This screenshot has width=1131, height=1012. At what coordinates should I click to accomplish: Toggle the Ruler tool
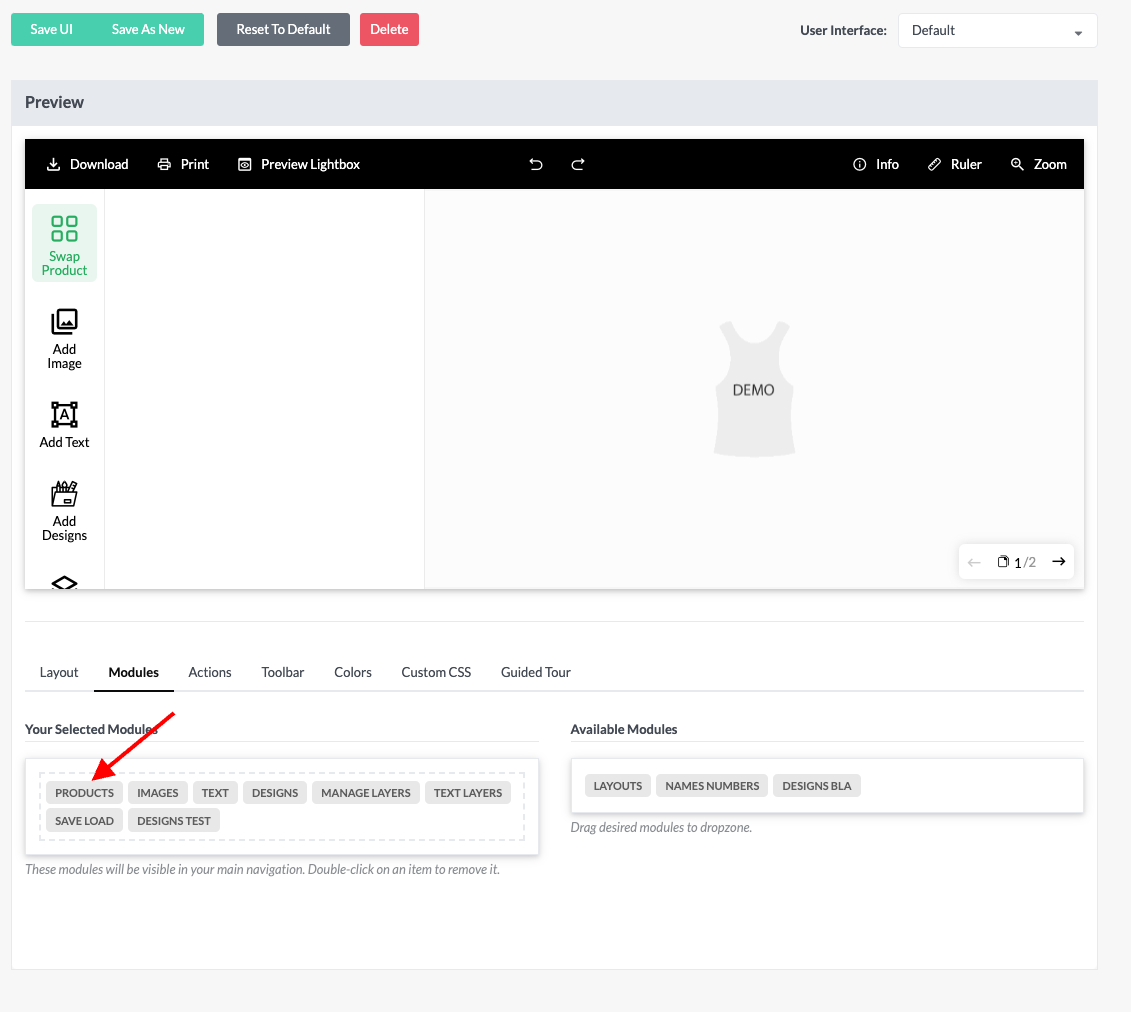954,164
